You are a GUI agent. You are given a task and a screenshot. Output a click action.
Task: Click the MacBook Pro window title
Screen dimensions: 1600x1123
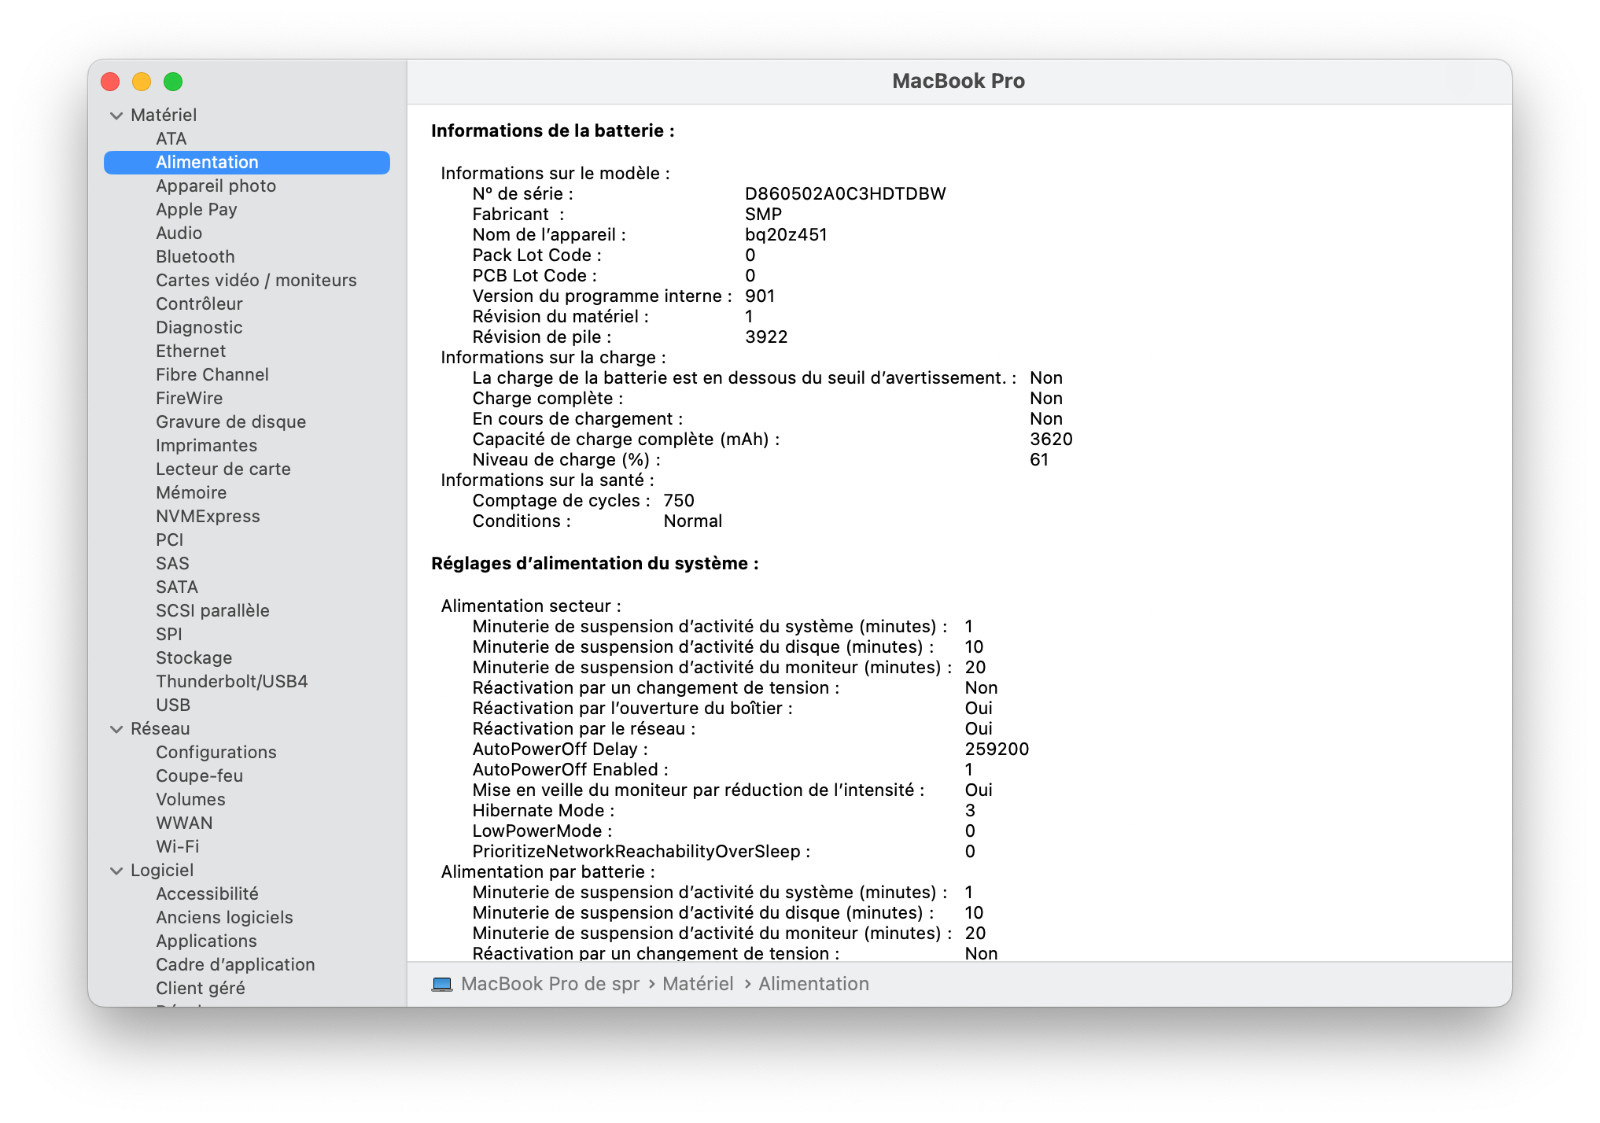[x=958, y=81]
